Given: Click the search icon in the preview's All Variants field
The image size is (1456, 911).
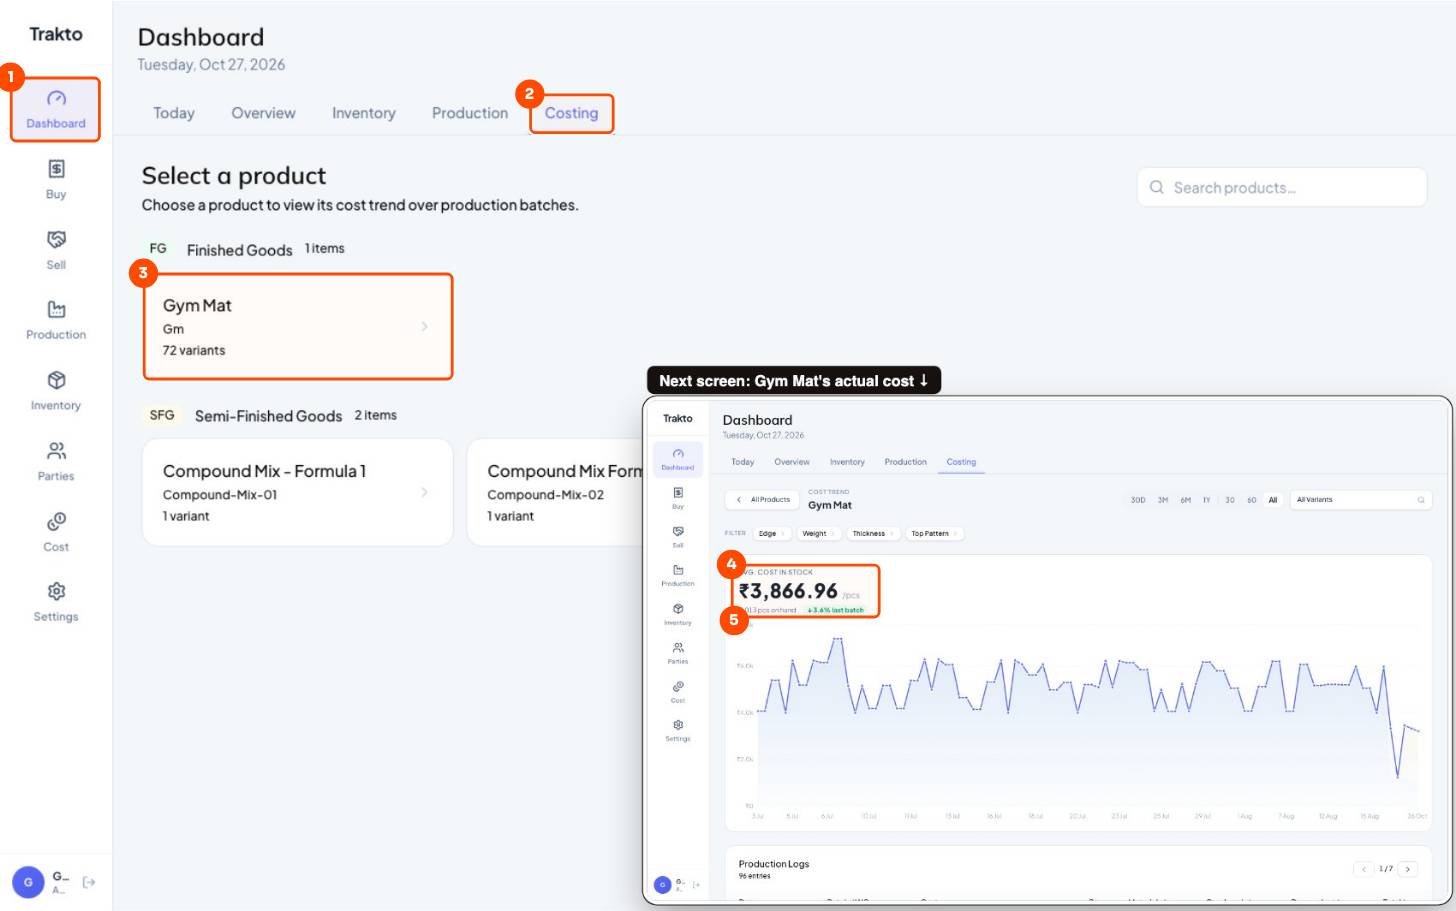Looking at the screenshot, I should [1420, 500].
